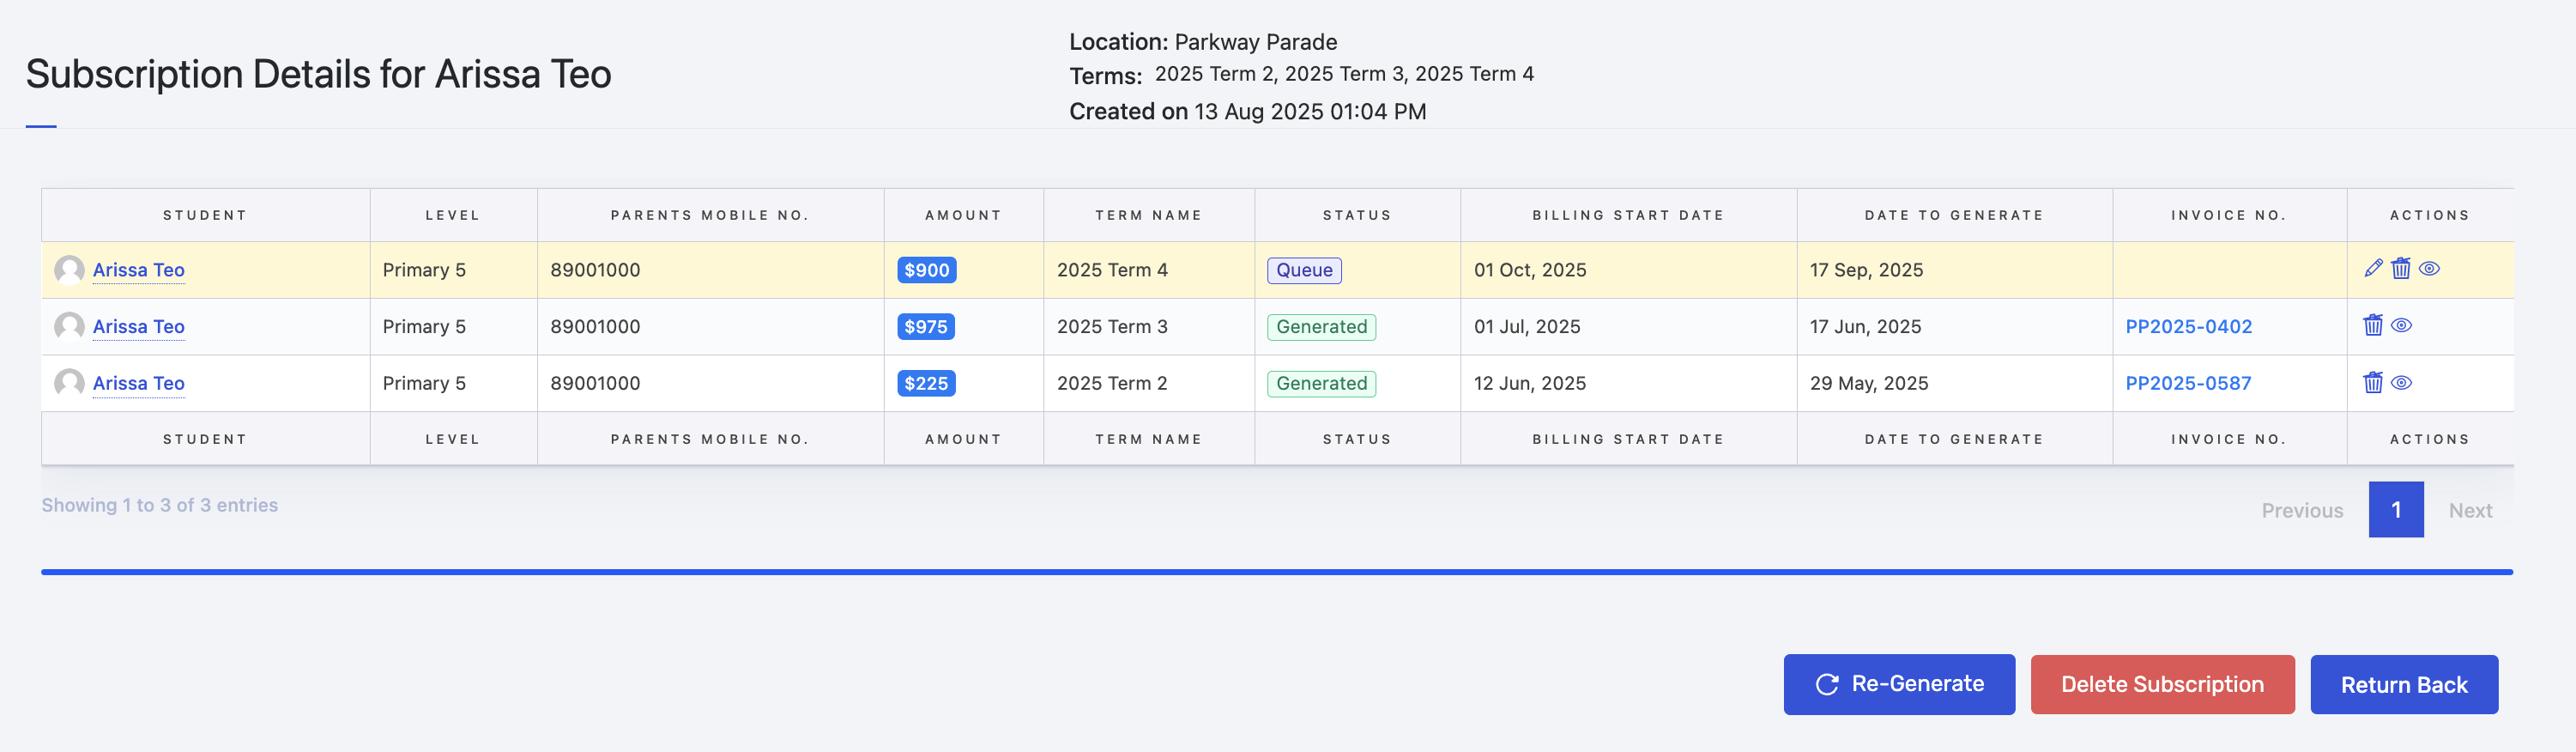
Task: Click the Next pagination link
Action: pyautogui.click(x=2469, y=510)
